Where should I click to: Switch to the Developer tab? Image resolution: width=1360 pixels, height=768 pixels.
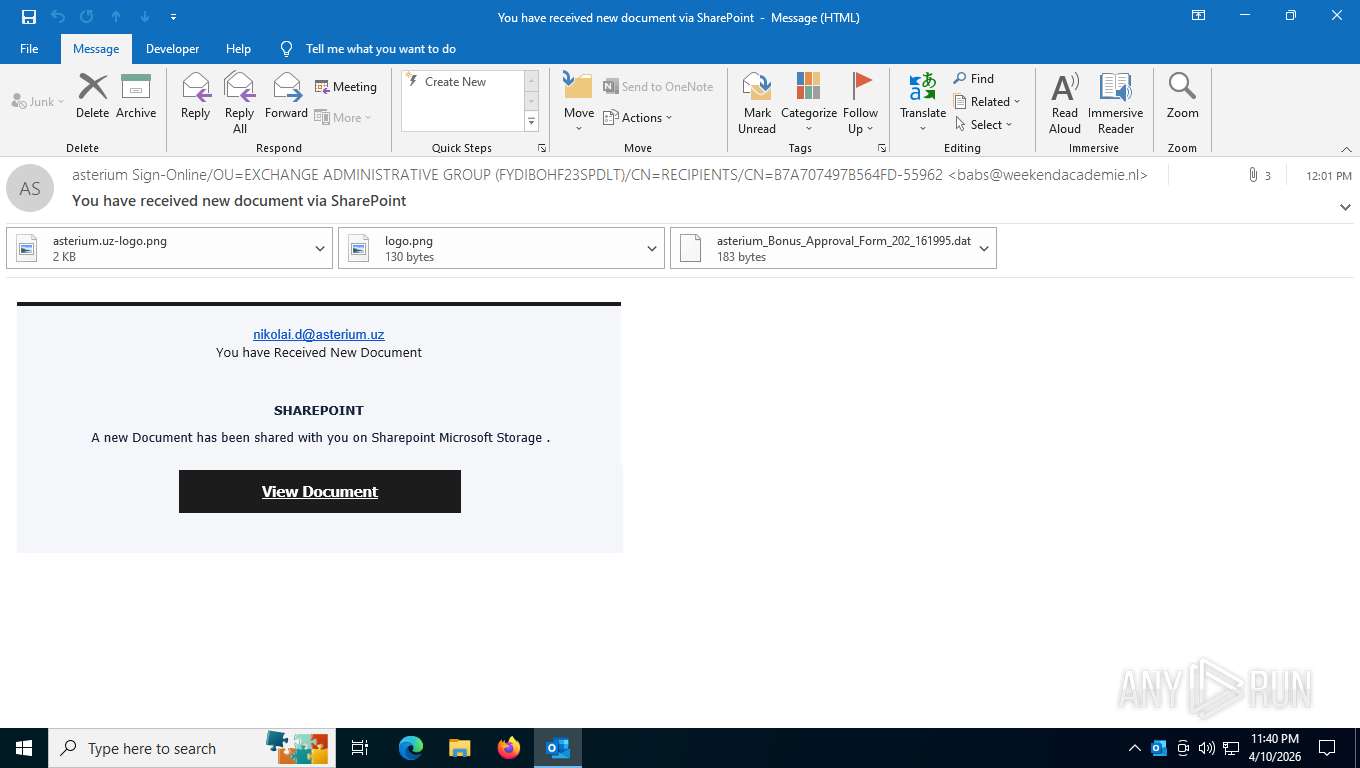click(x=172, y=48)
